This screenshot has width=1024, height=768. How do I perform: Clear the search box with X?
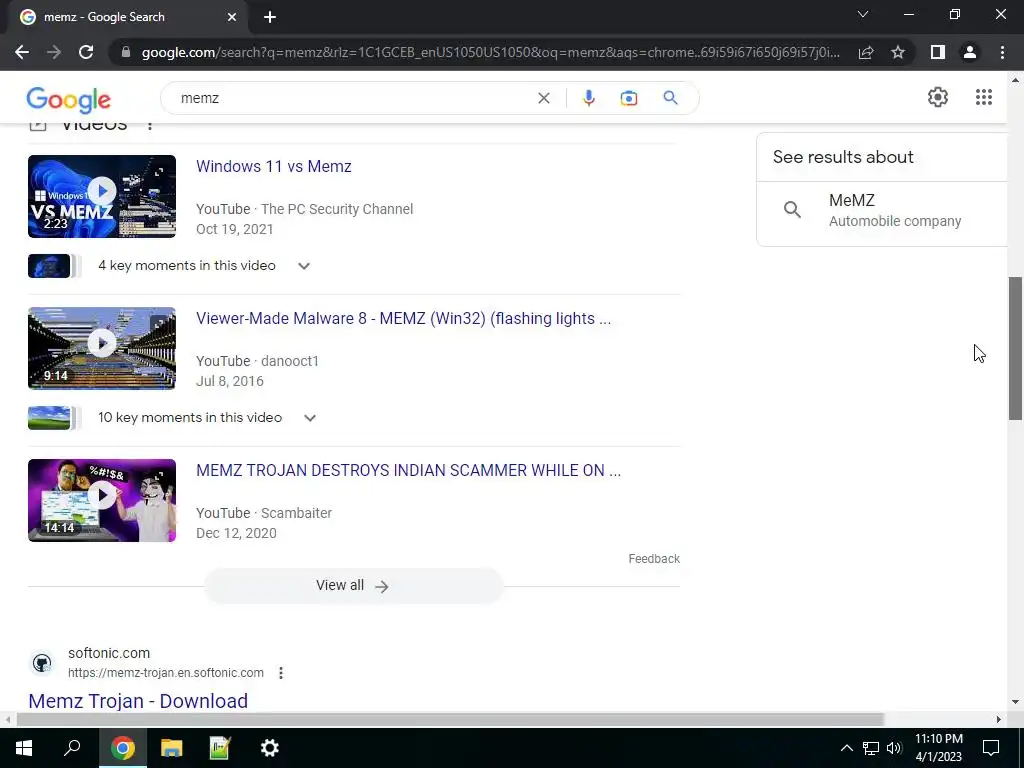[543, 98]
